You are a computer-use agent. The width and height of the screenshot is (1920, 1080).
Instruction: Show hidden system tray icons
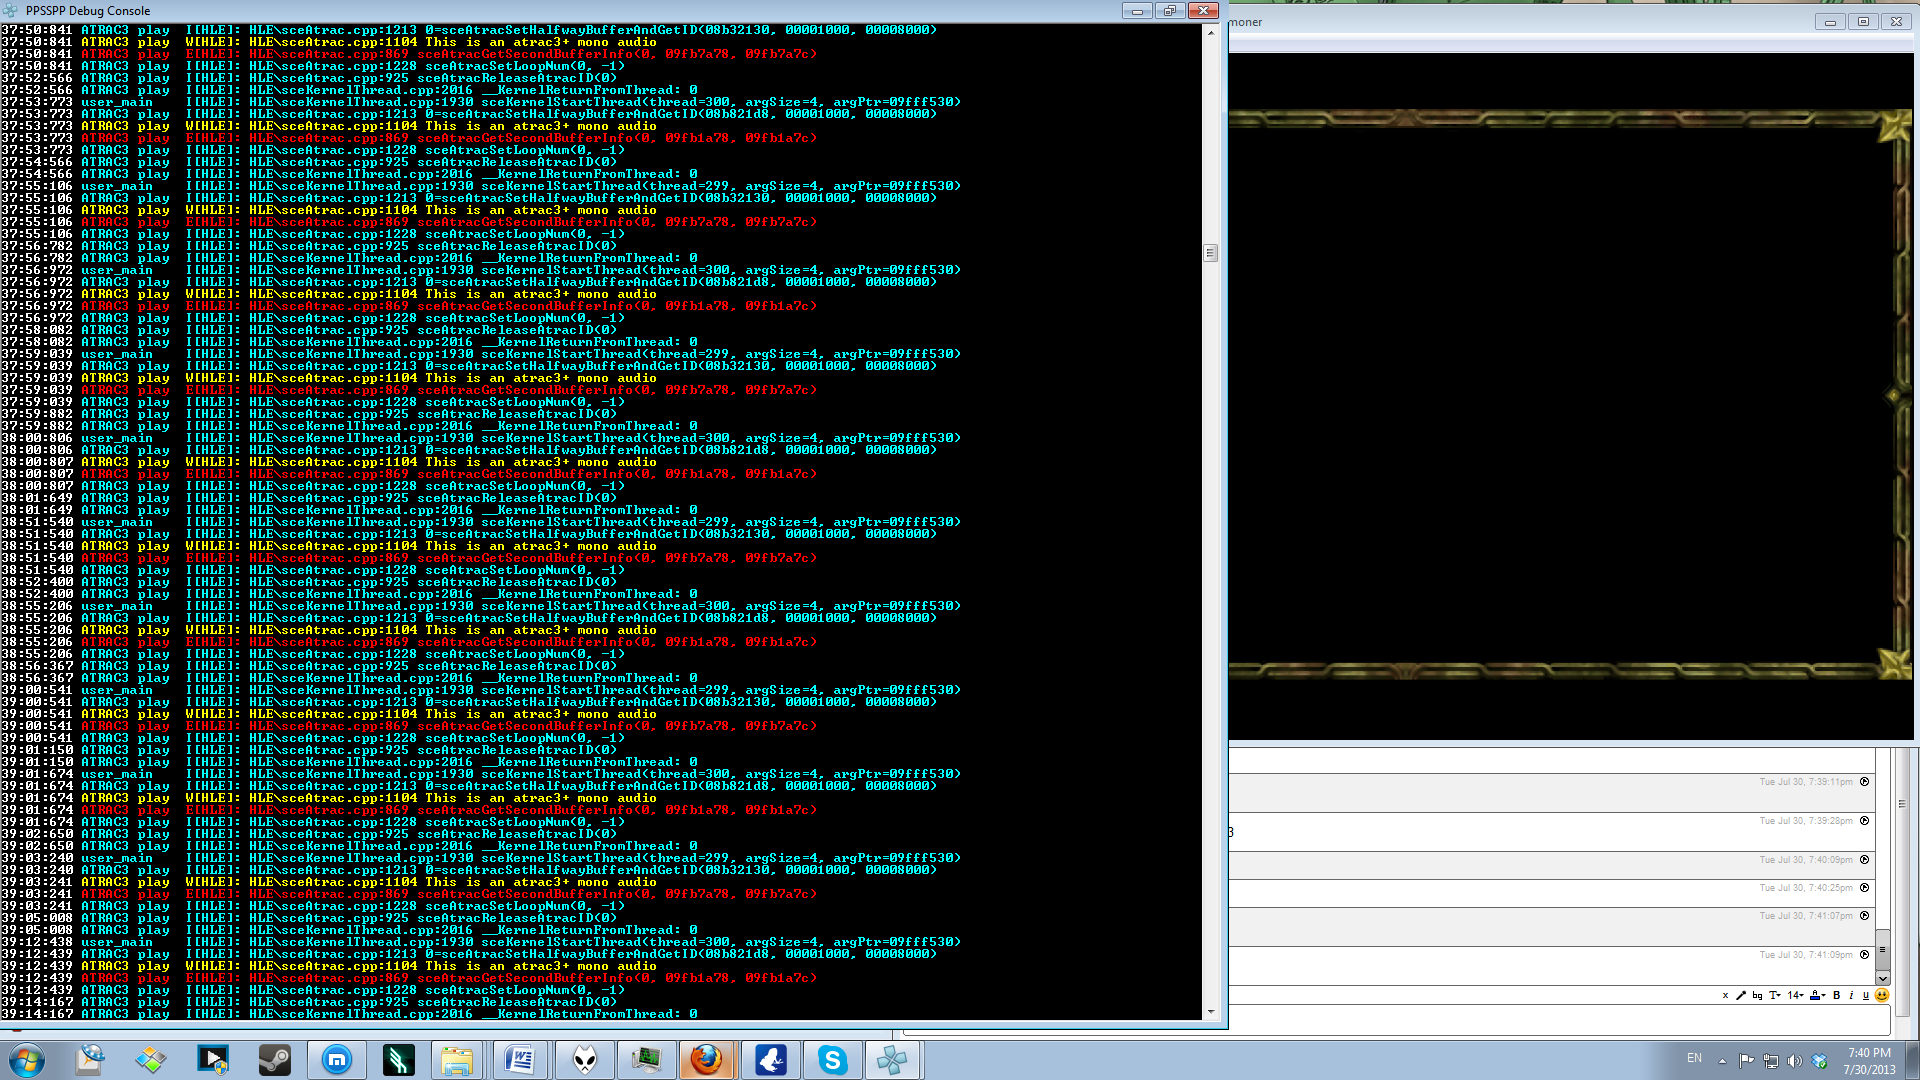1722,1061
